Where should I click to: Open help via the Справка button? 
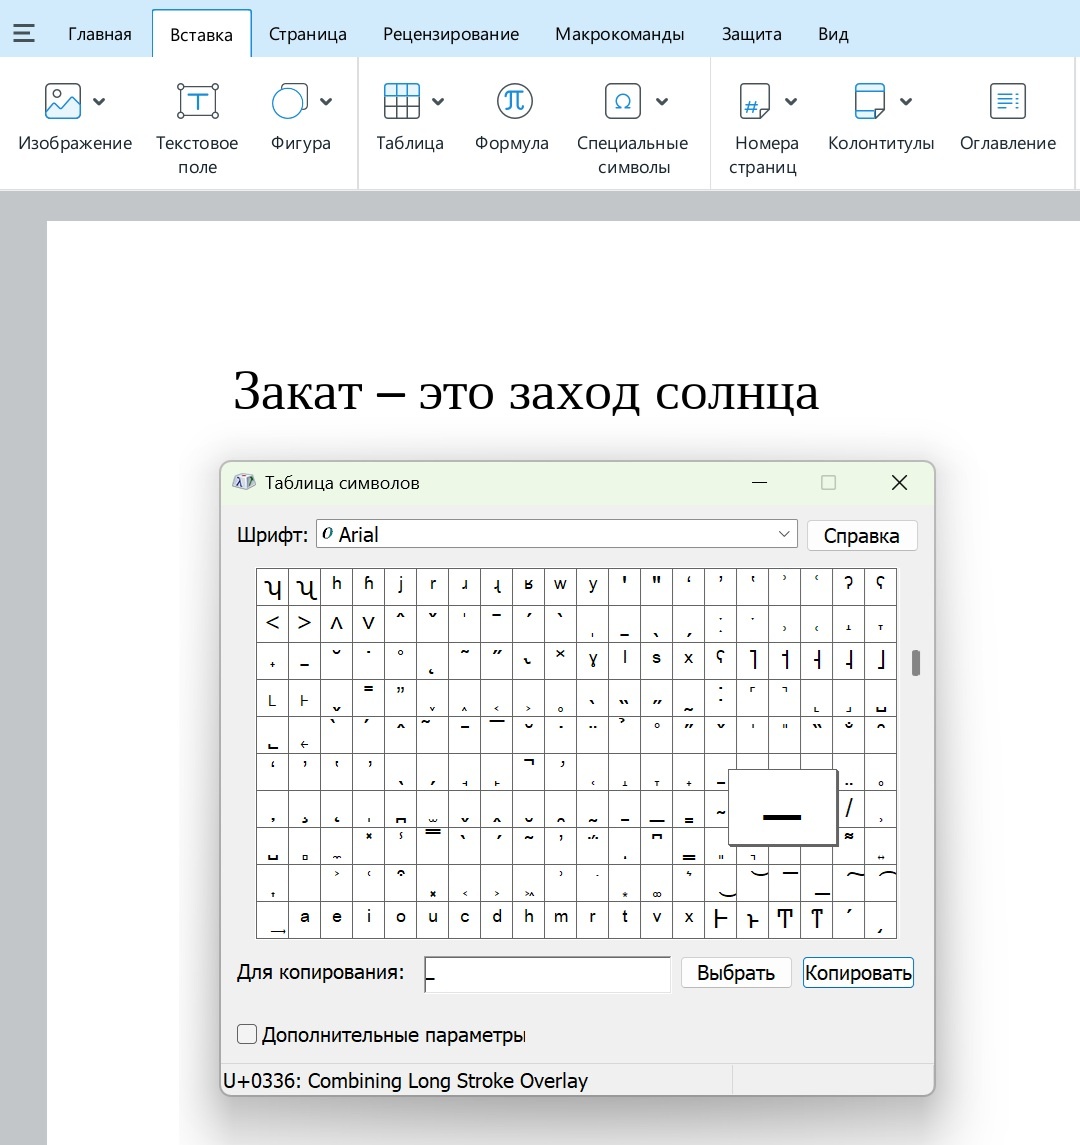coord(861,536)
